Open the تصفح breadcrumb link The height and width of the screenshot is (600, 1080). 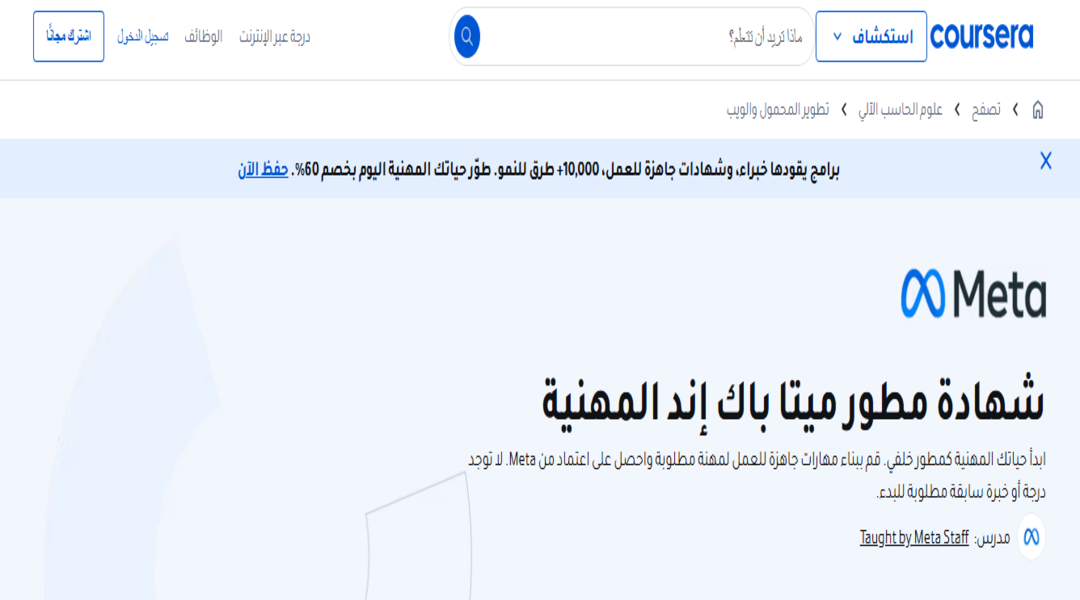[986, 110]
